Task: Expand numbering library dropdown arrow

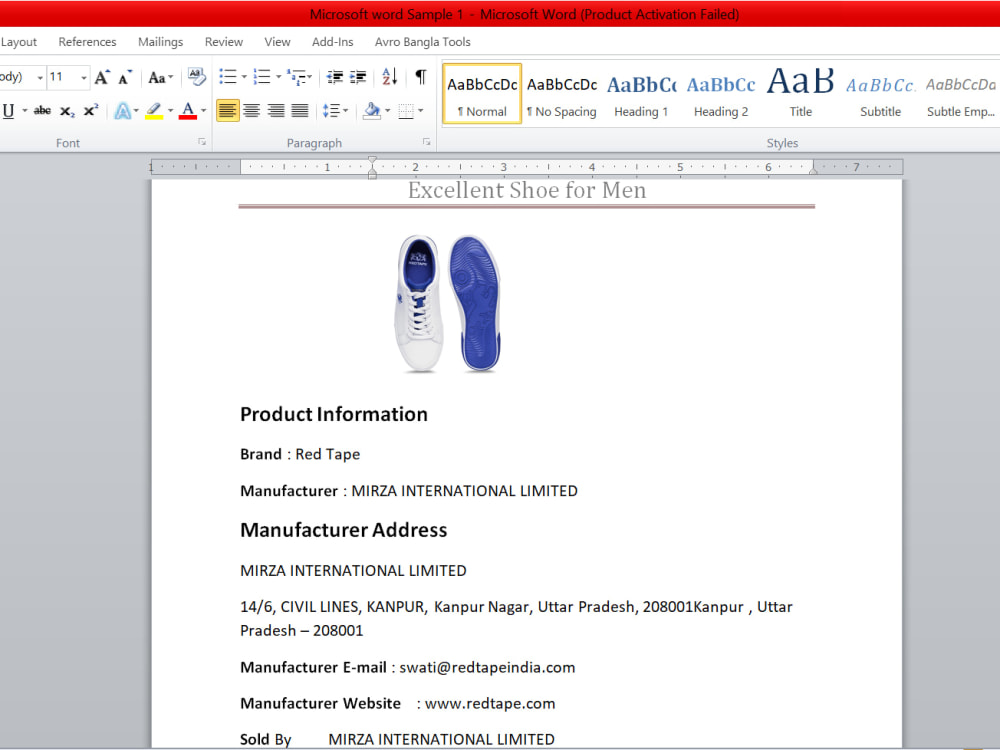Action: [278, 77]
